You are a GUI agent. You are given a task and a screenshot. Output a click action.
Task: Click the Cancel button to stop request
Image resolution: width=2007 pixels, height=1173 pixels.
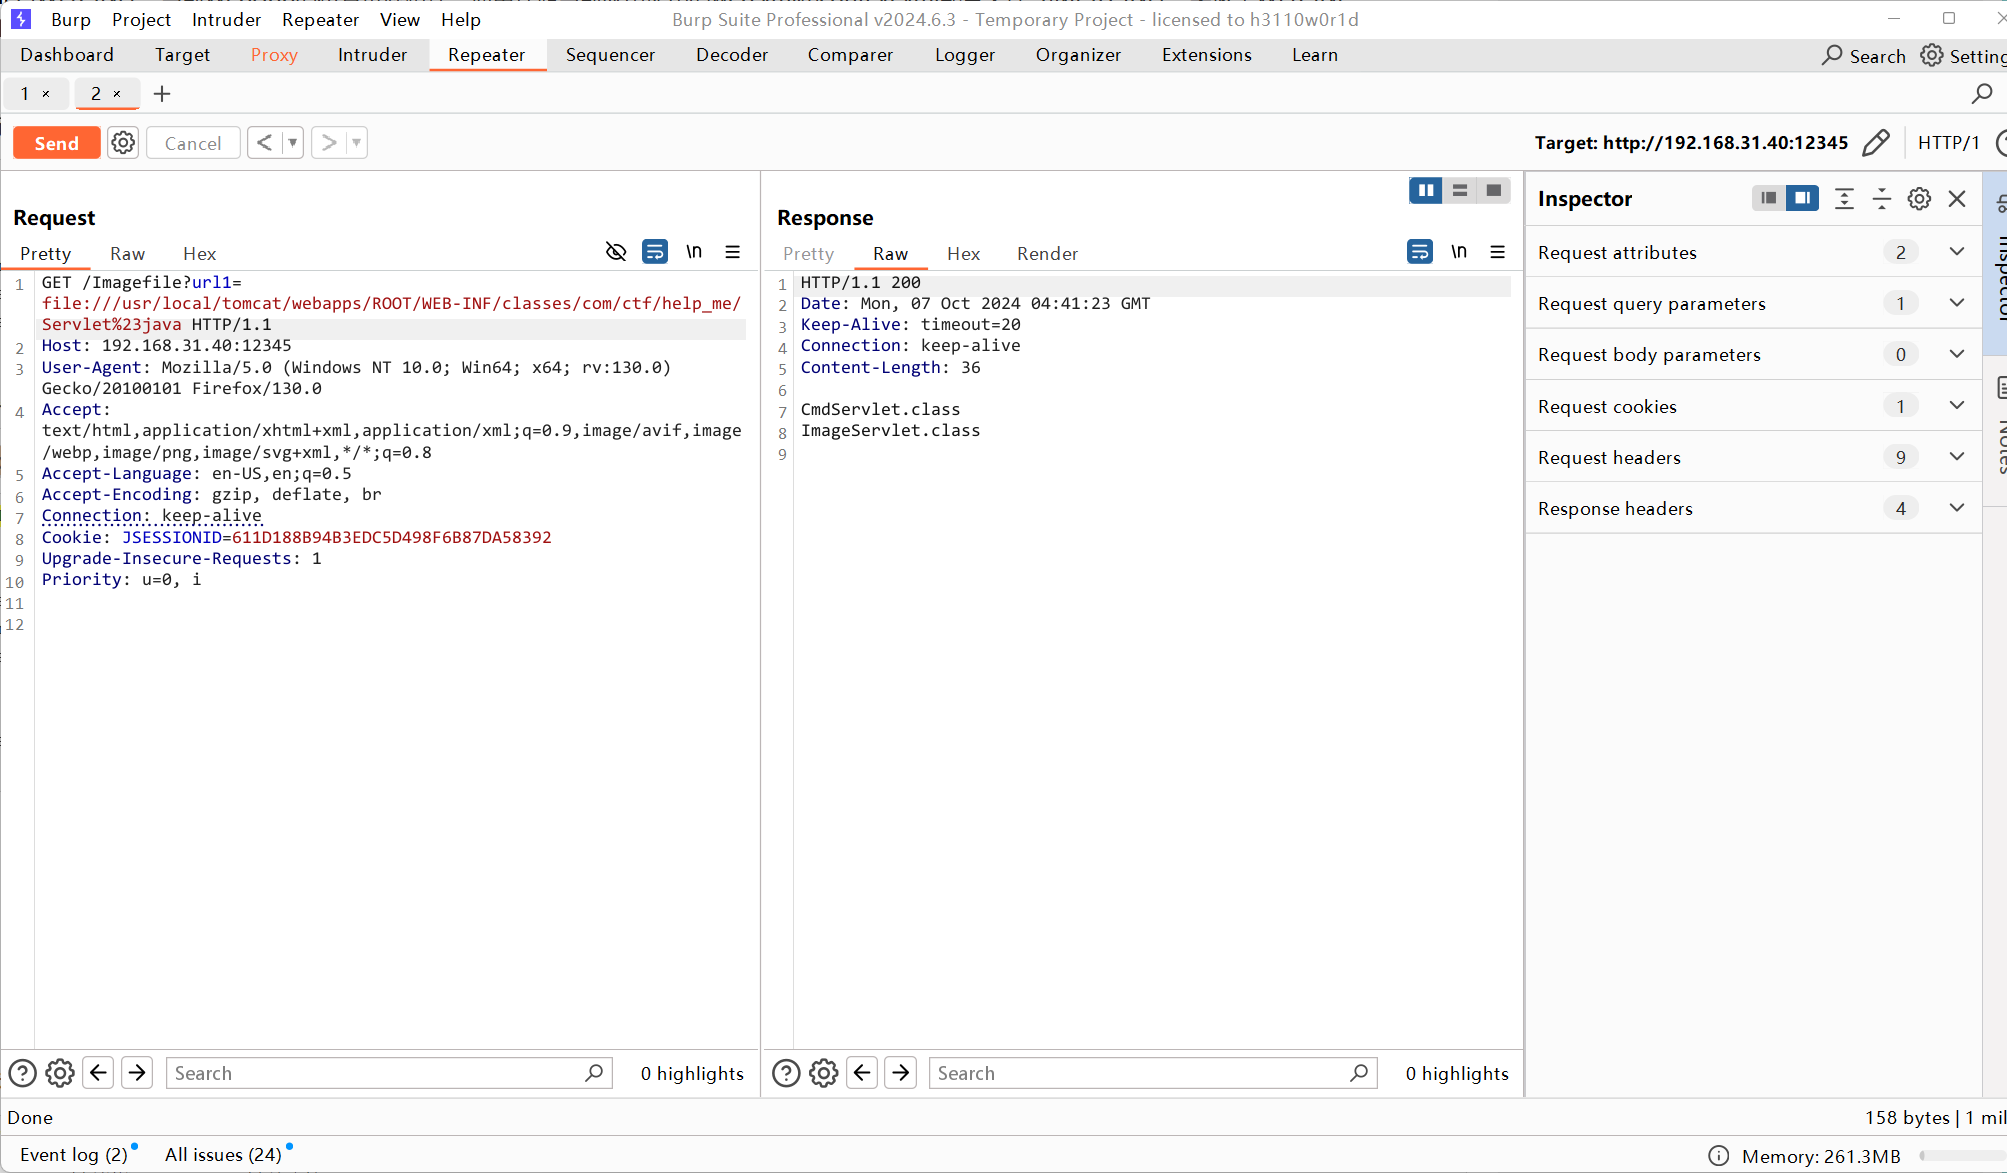193,142
